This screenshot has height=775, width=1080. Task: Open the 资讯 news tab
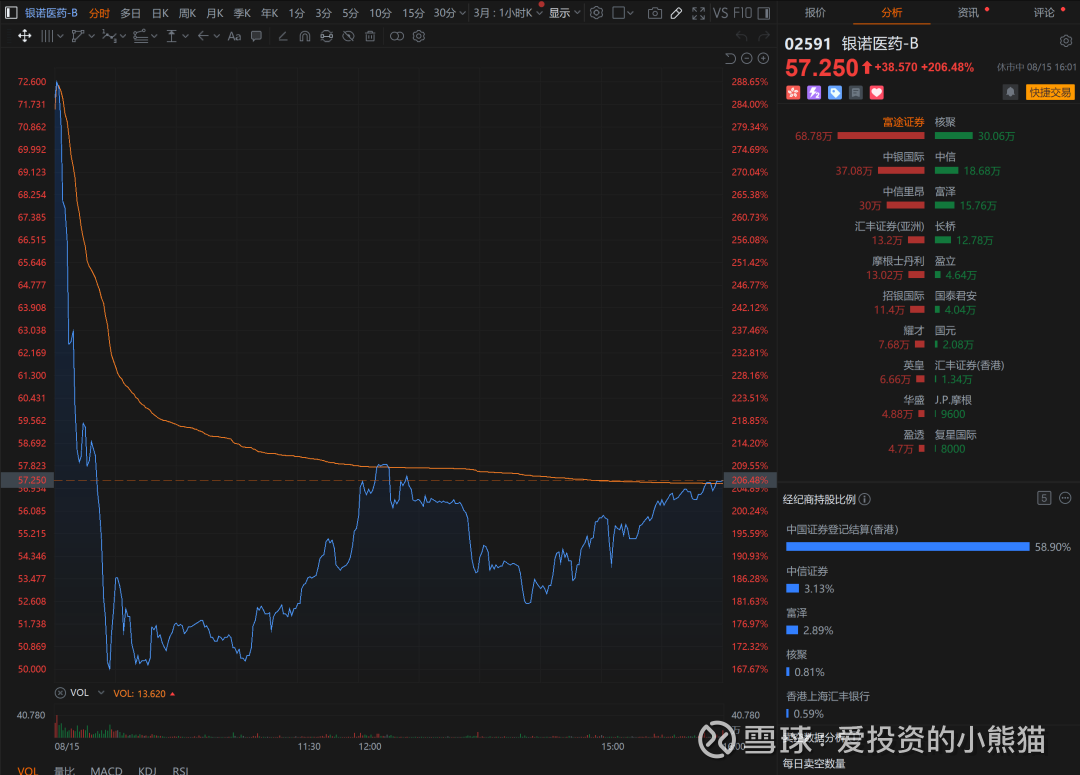pyautogui.click(x=968, y=12)
